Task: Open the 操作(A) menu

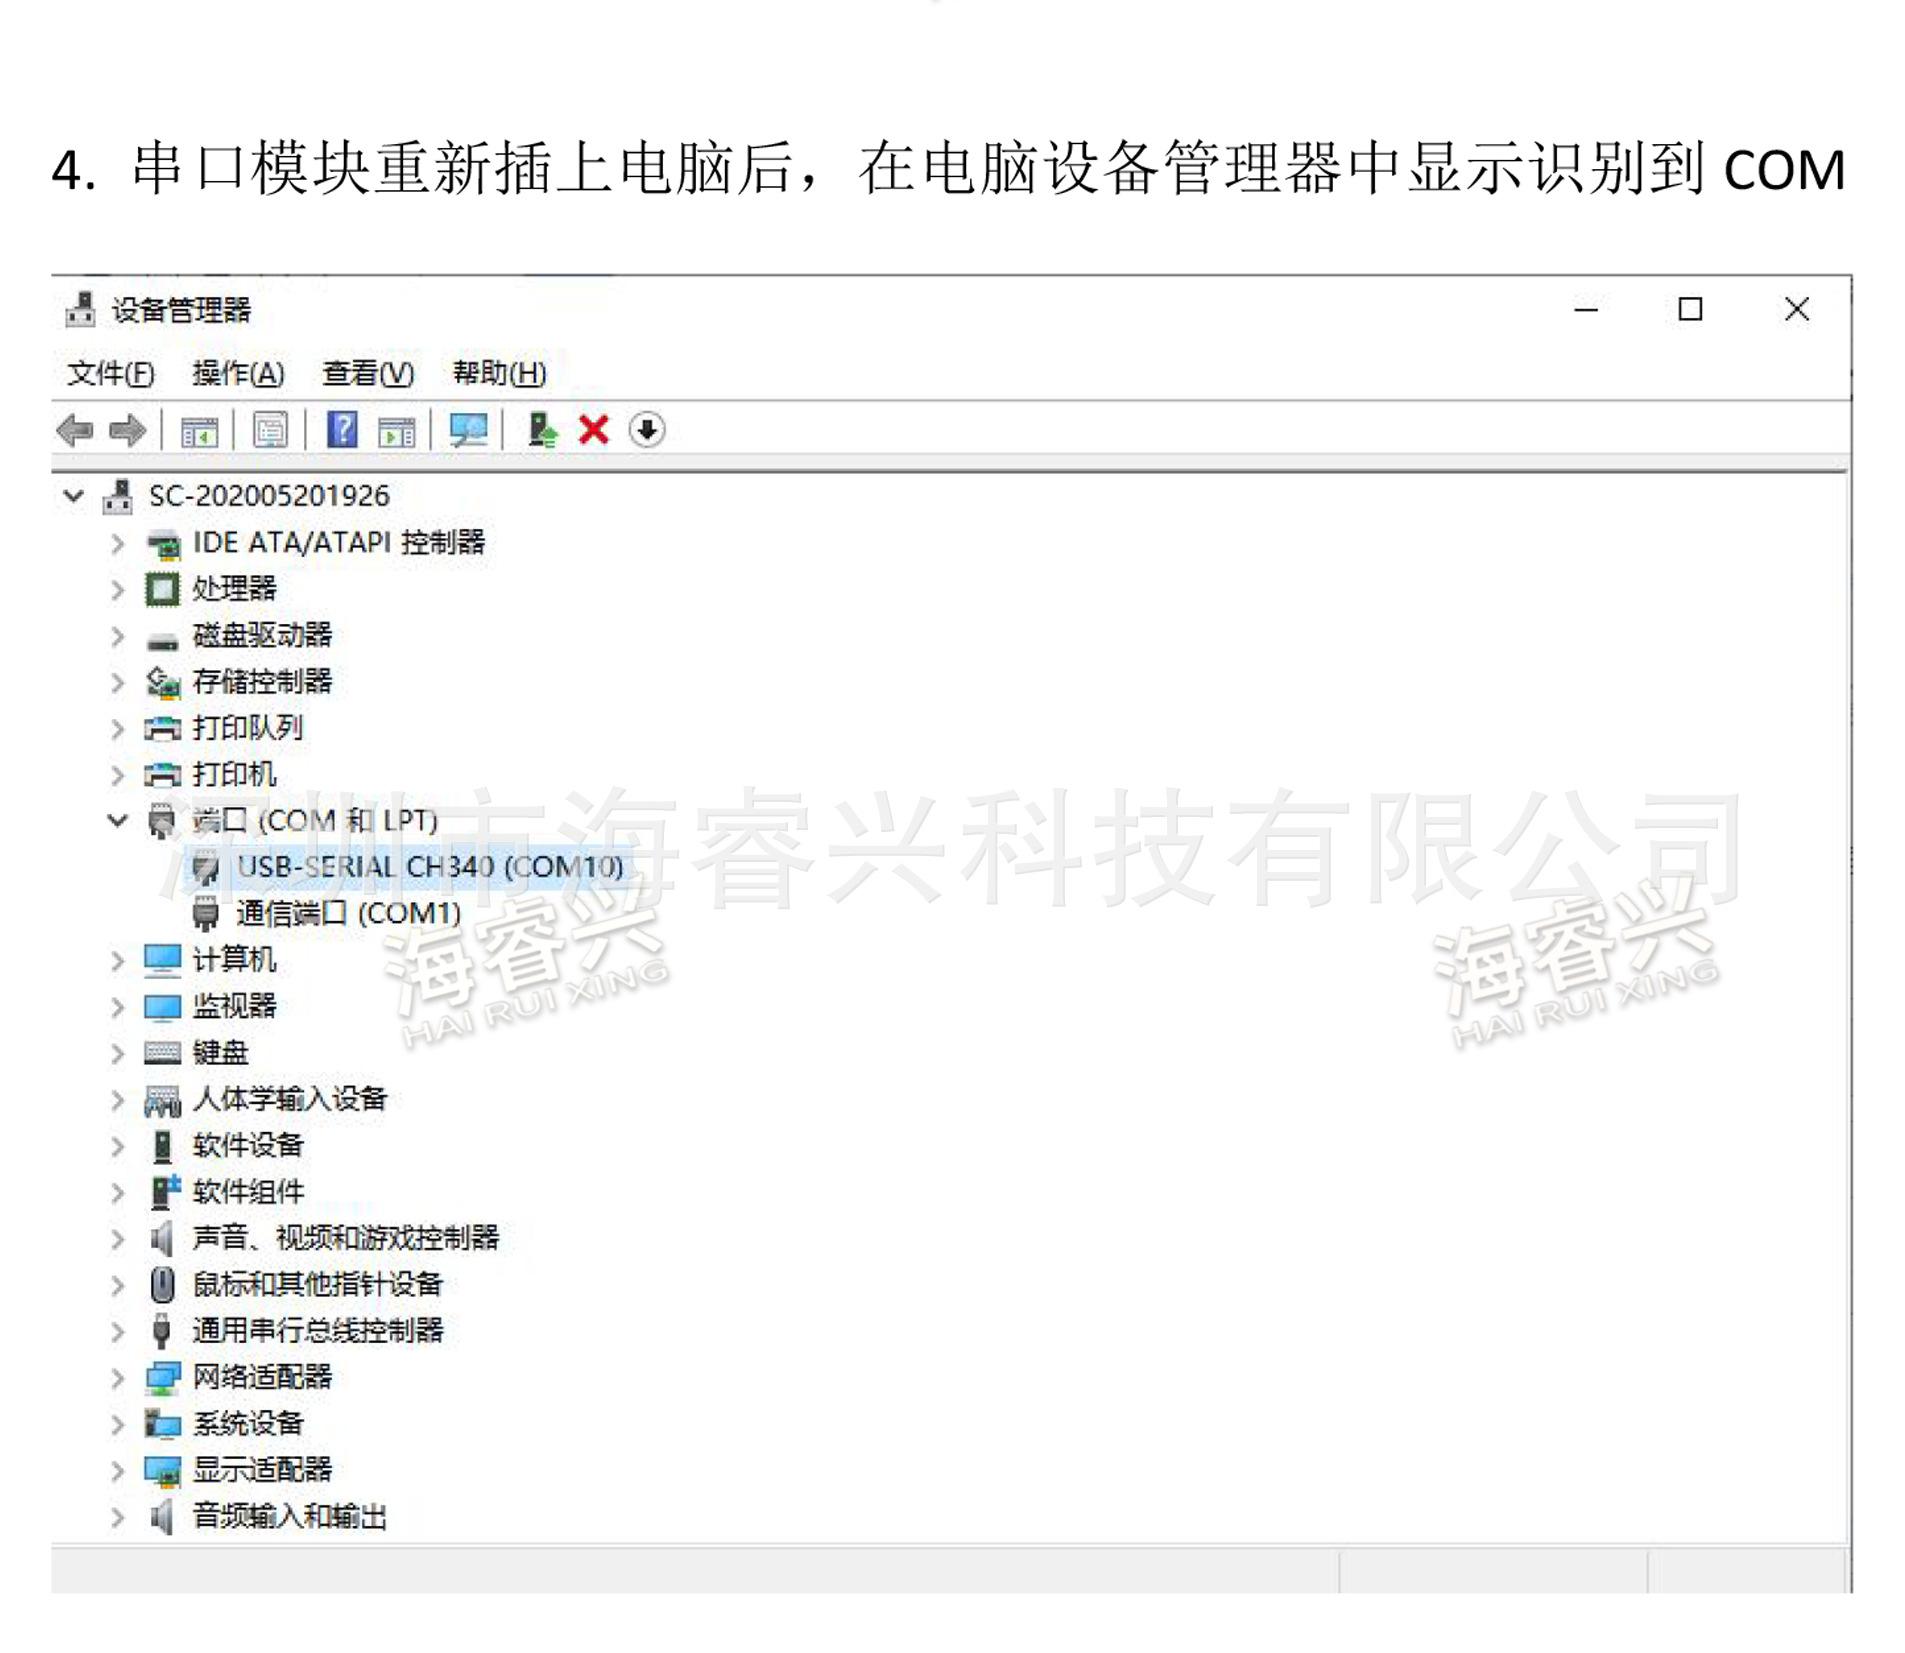Action: click(238, 374)
